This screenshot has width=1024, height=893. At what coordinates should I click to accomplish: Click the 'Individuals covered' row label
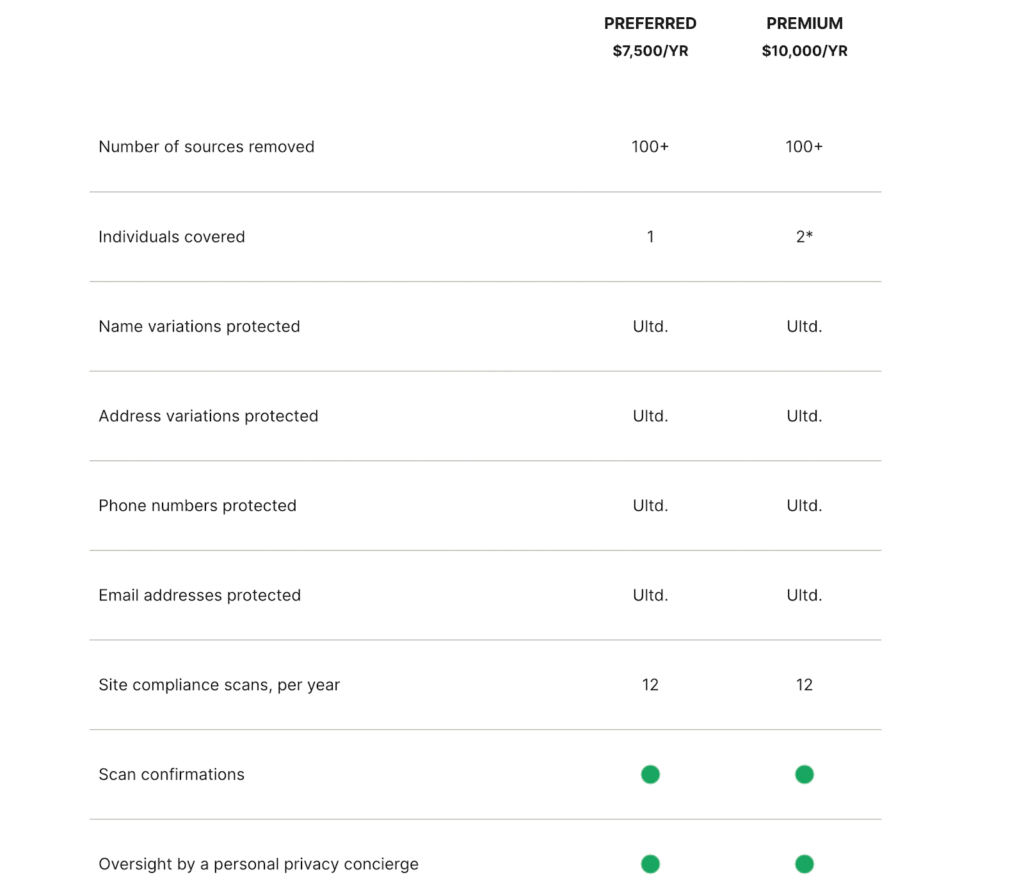click(x=171, y=237)
